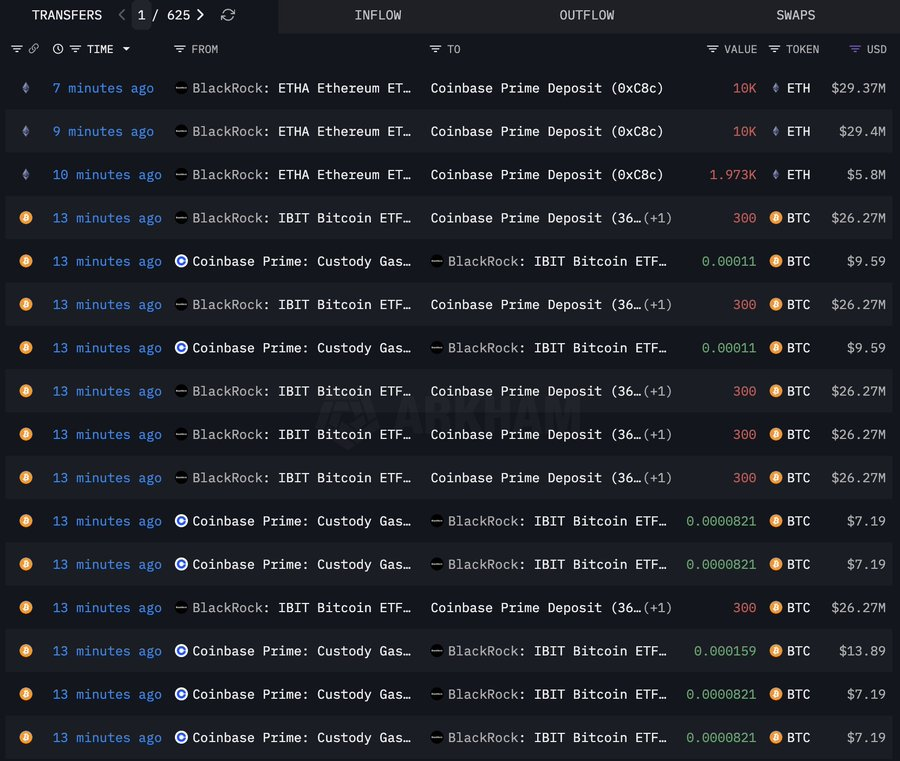Click the Ethereum icon in first row

pos(26,88)
